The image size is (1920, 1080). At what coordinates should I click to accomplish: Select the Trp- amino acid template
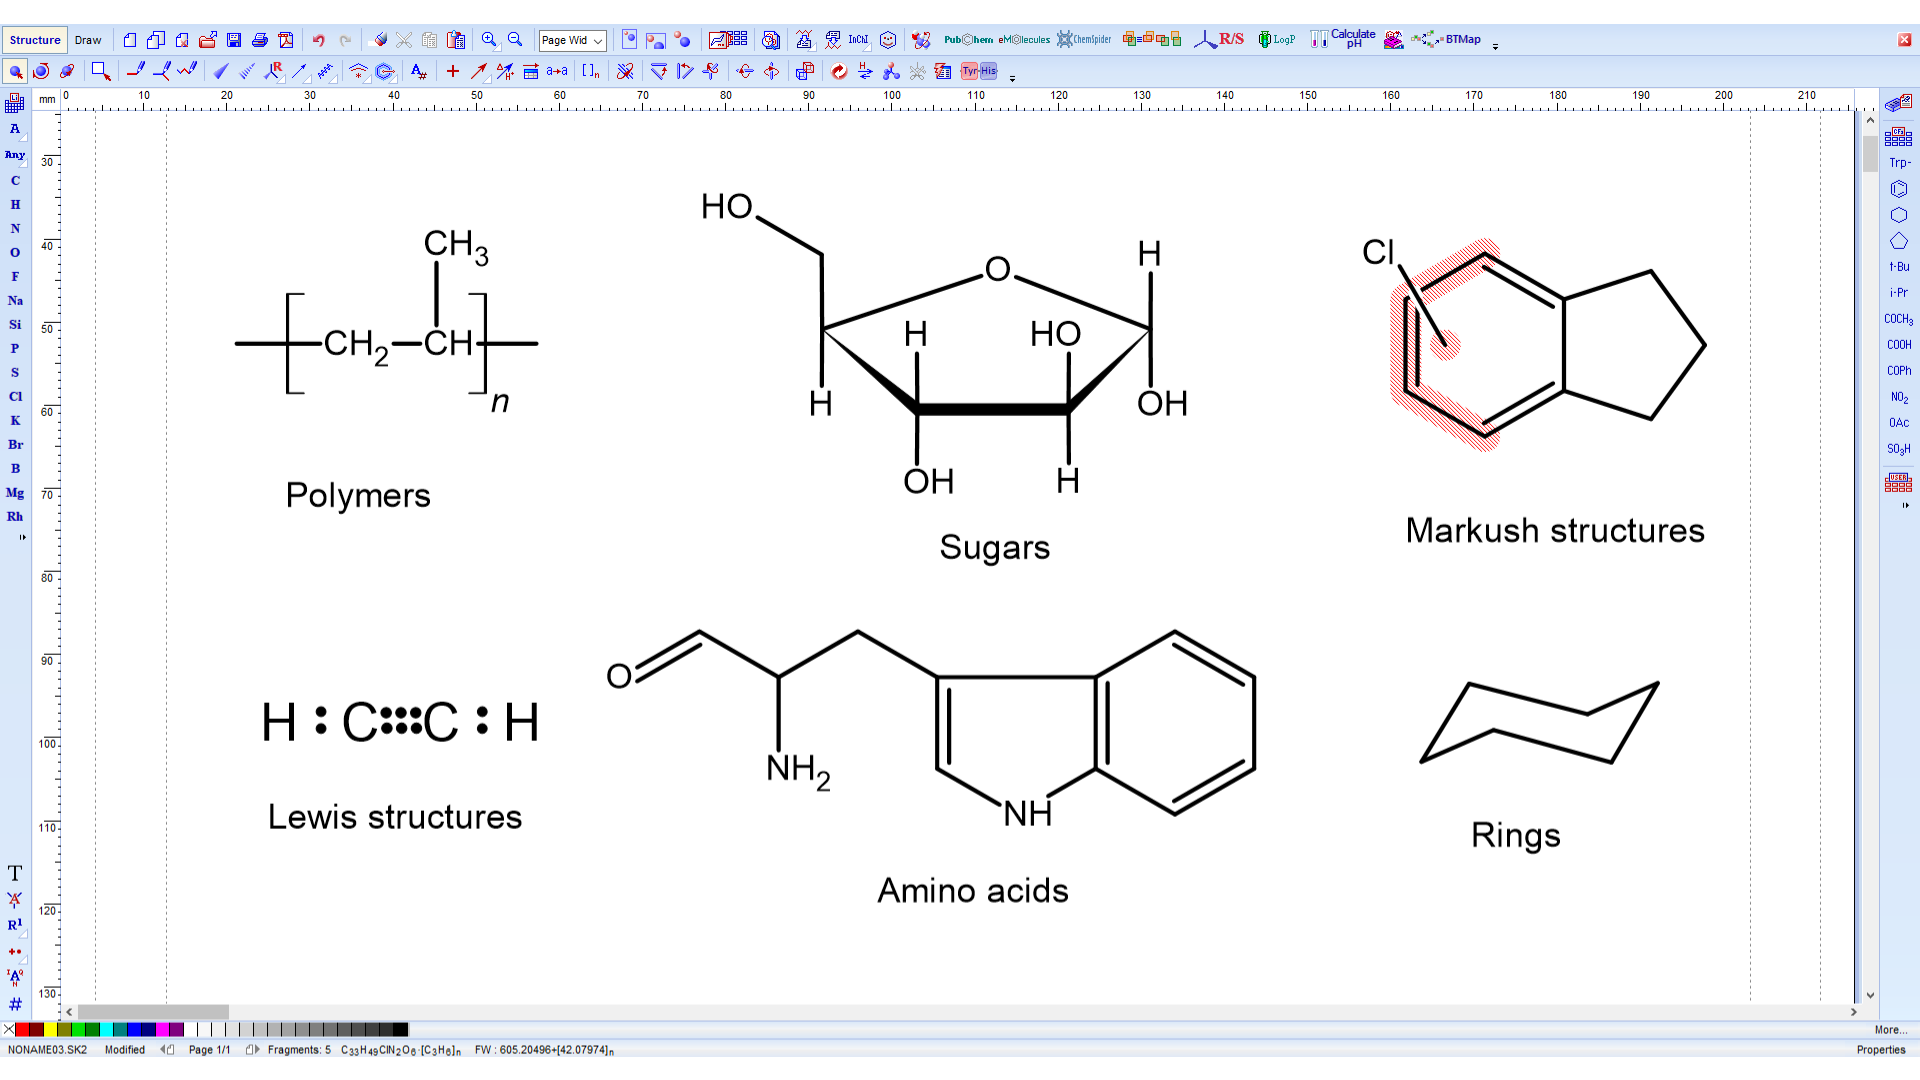(1898, 162)
